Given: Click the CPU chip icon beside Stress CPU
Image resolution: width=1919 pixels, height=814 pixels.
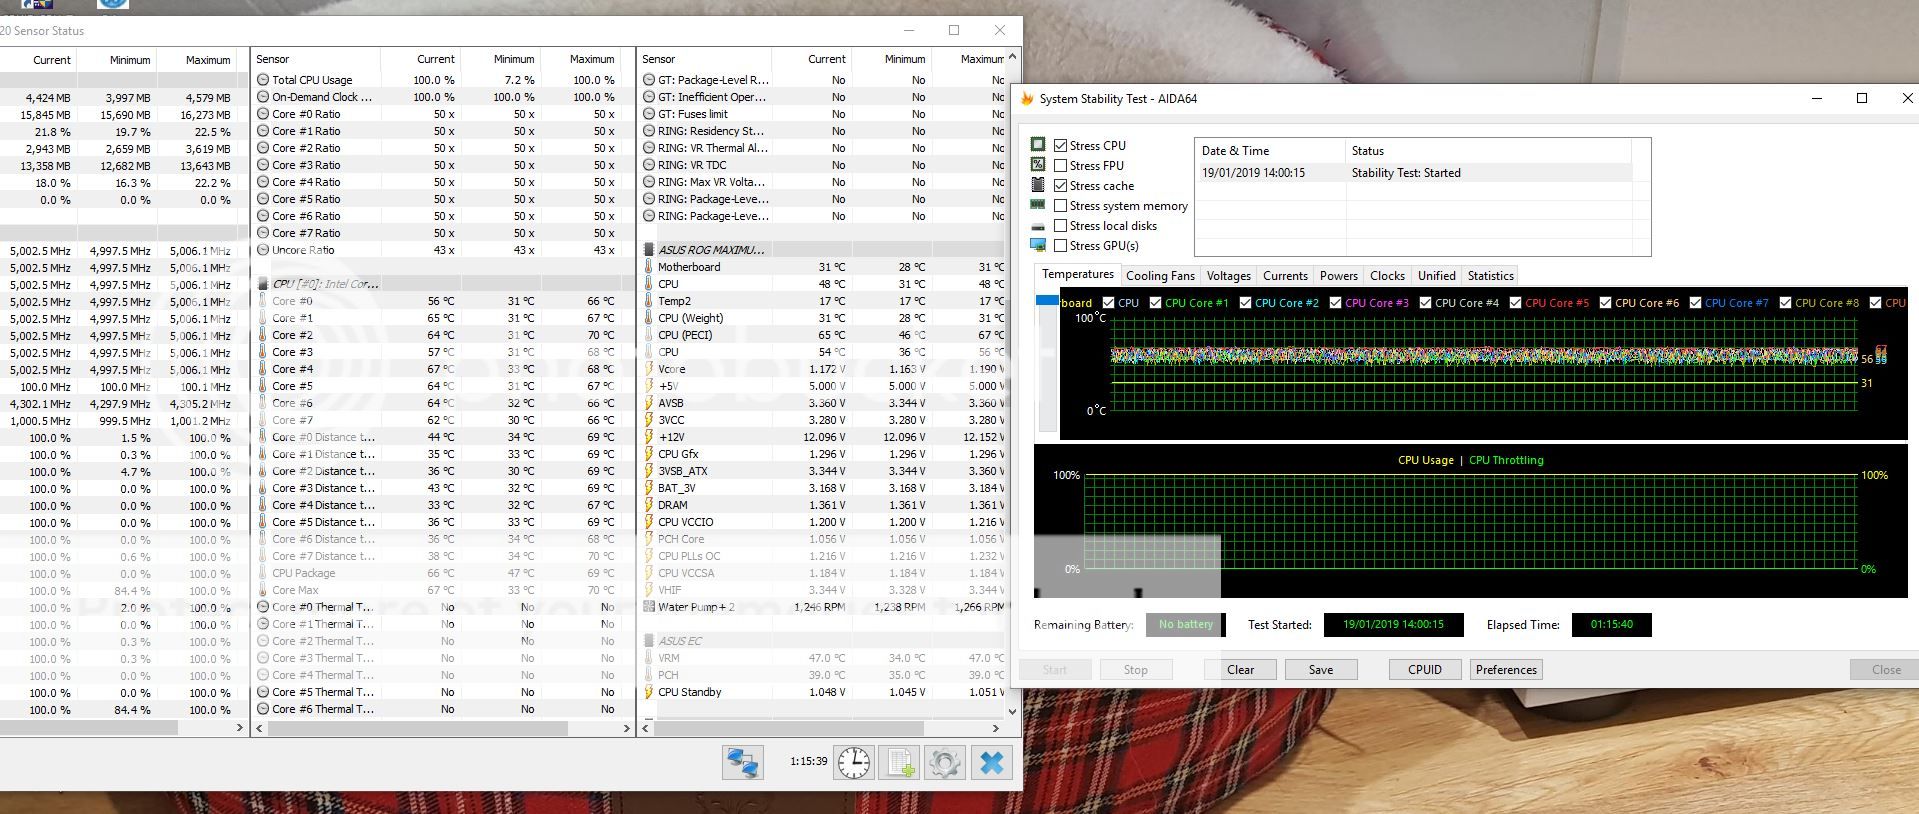Looking at the screenshot, I should pyautogui.click(x=1038, y=145).
